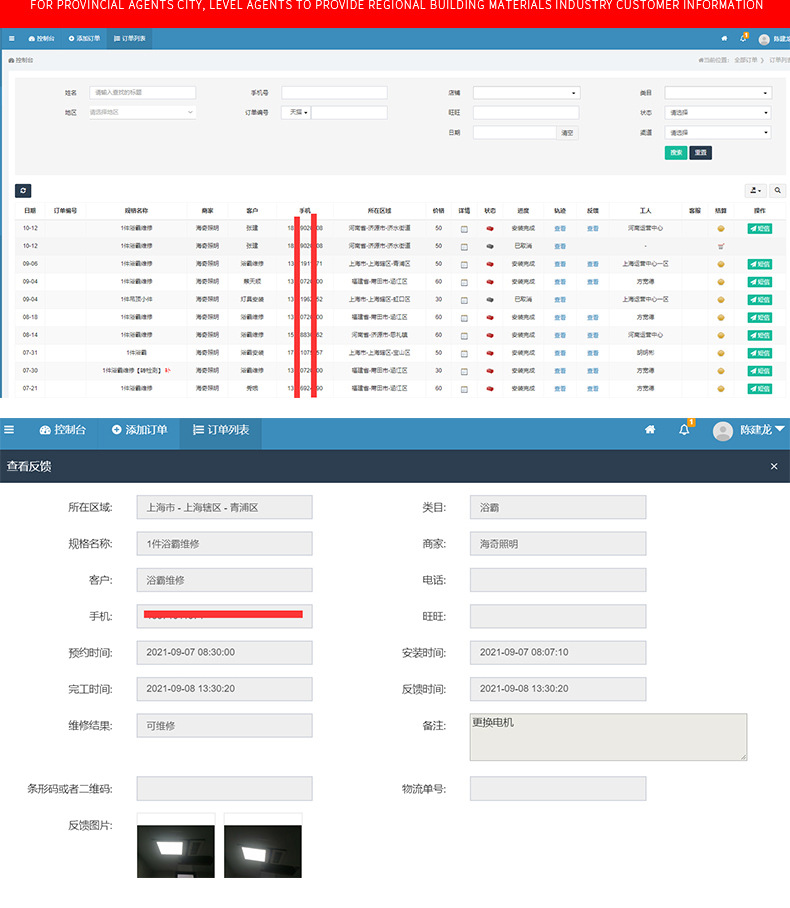
Task: Click red status icon of 09-06 order
Action: click(x=490, y=264)
